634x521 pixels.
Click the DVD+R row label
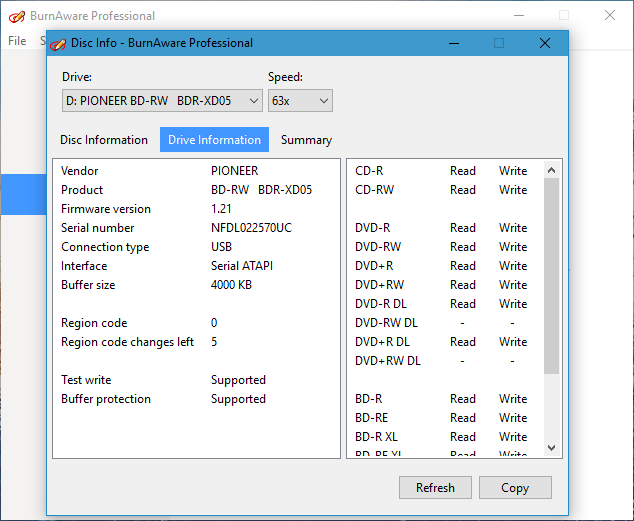click(374, 266)
